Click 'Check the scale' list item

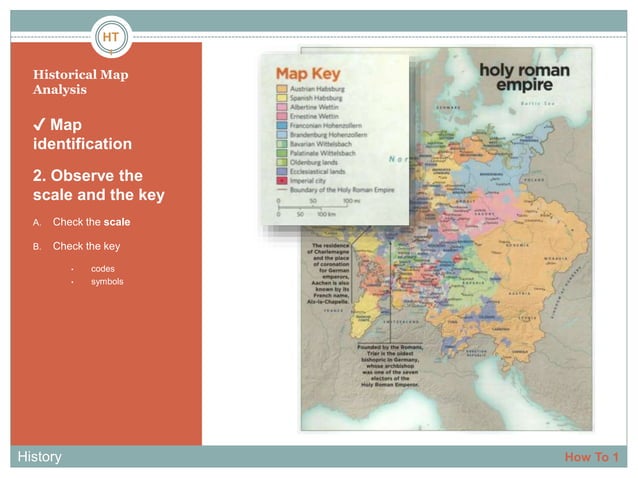91,222
